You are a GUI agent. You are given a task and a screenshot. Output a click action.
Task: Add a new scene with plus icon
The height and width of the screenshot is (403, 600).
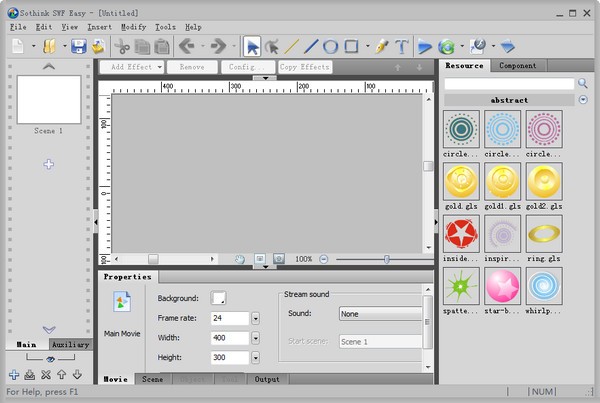tap(14, 375)
